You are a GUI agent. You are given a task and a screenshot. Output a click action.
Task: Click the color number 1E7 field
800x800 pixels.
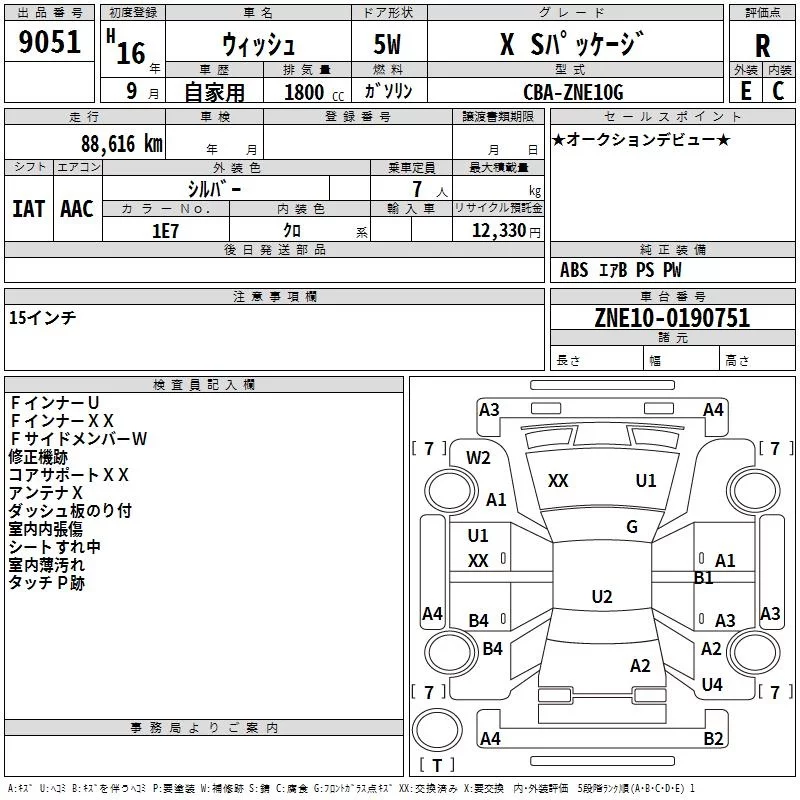click(166, 230)
